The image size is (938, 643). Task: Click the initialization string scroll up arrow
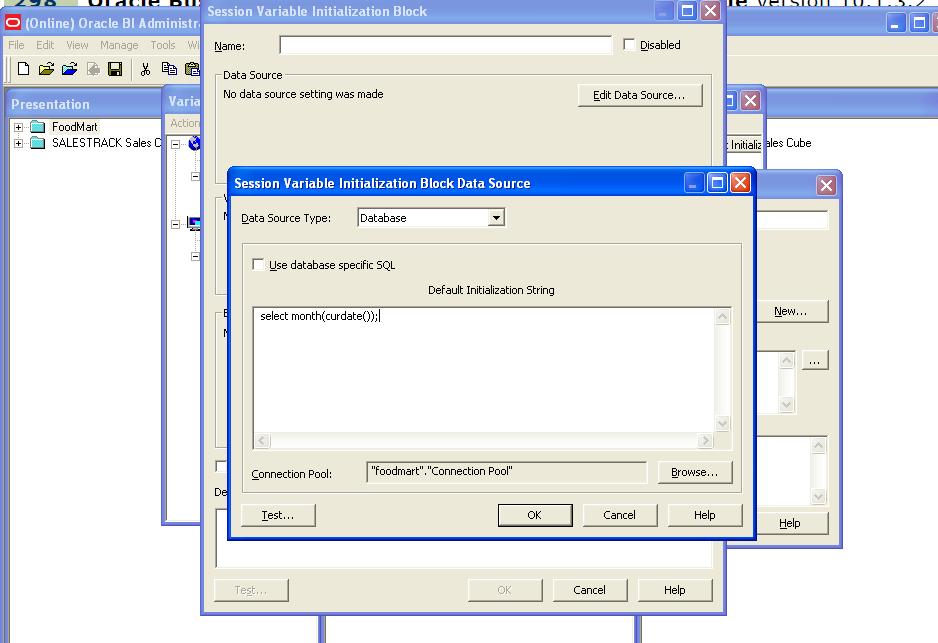pos(723,316)
